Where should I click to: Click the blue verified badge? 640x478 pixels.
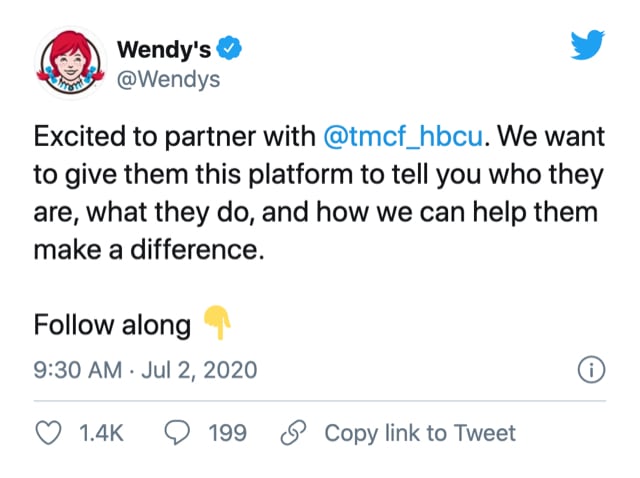pos(229,48)
